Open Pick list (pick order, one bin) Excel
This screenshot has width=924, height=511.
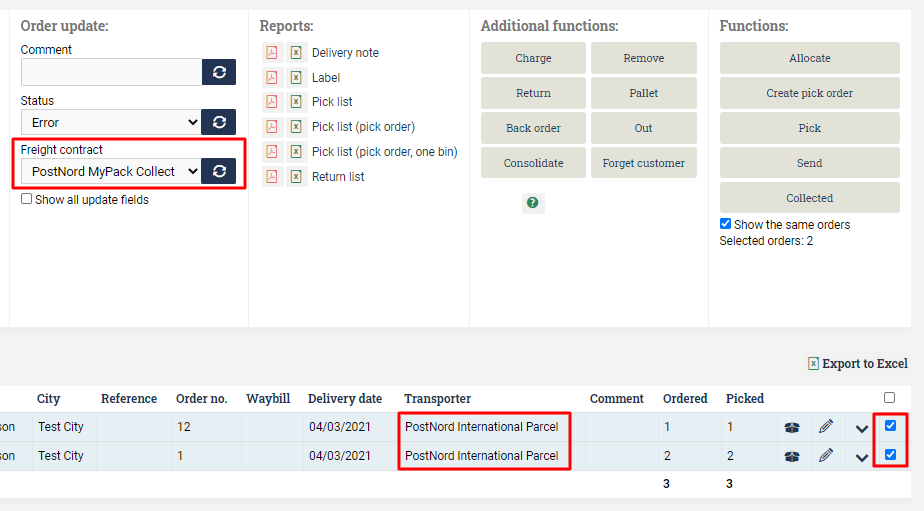[x=296, y=151]
